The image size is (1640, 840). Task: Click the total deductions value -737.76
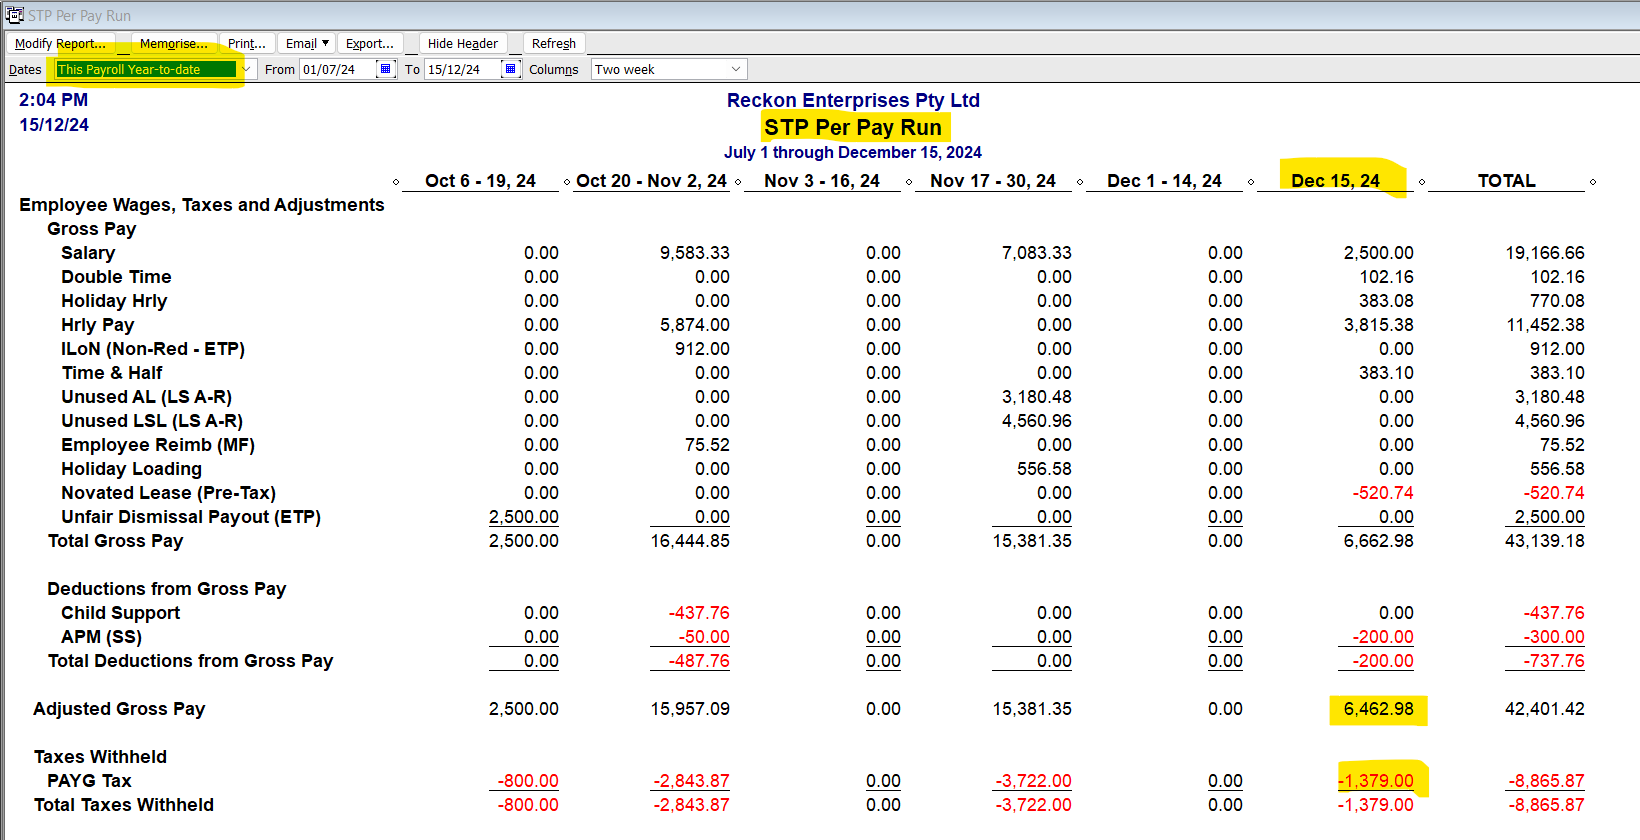point(1554,661)
